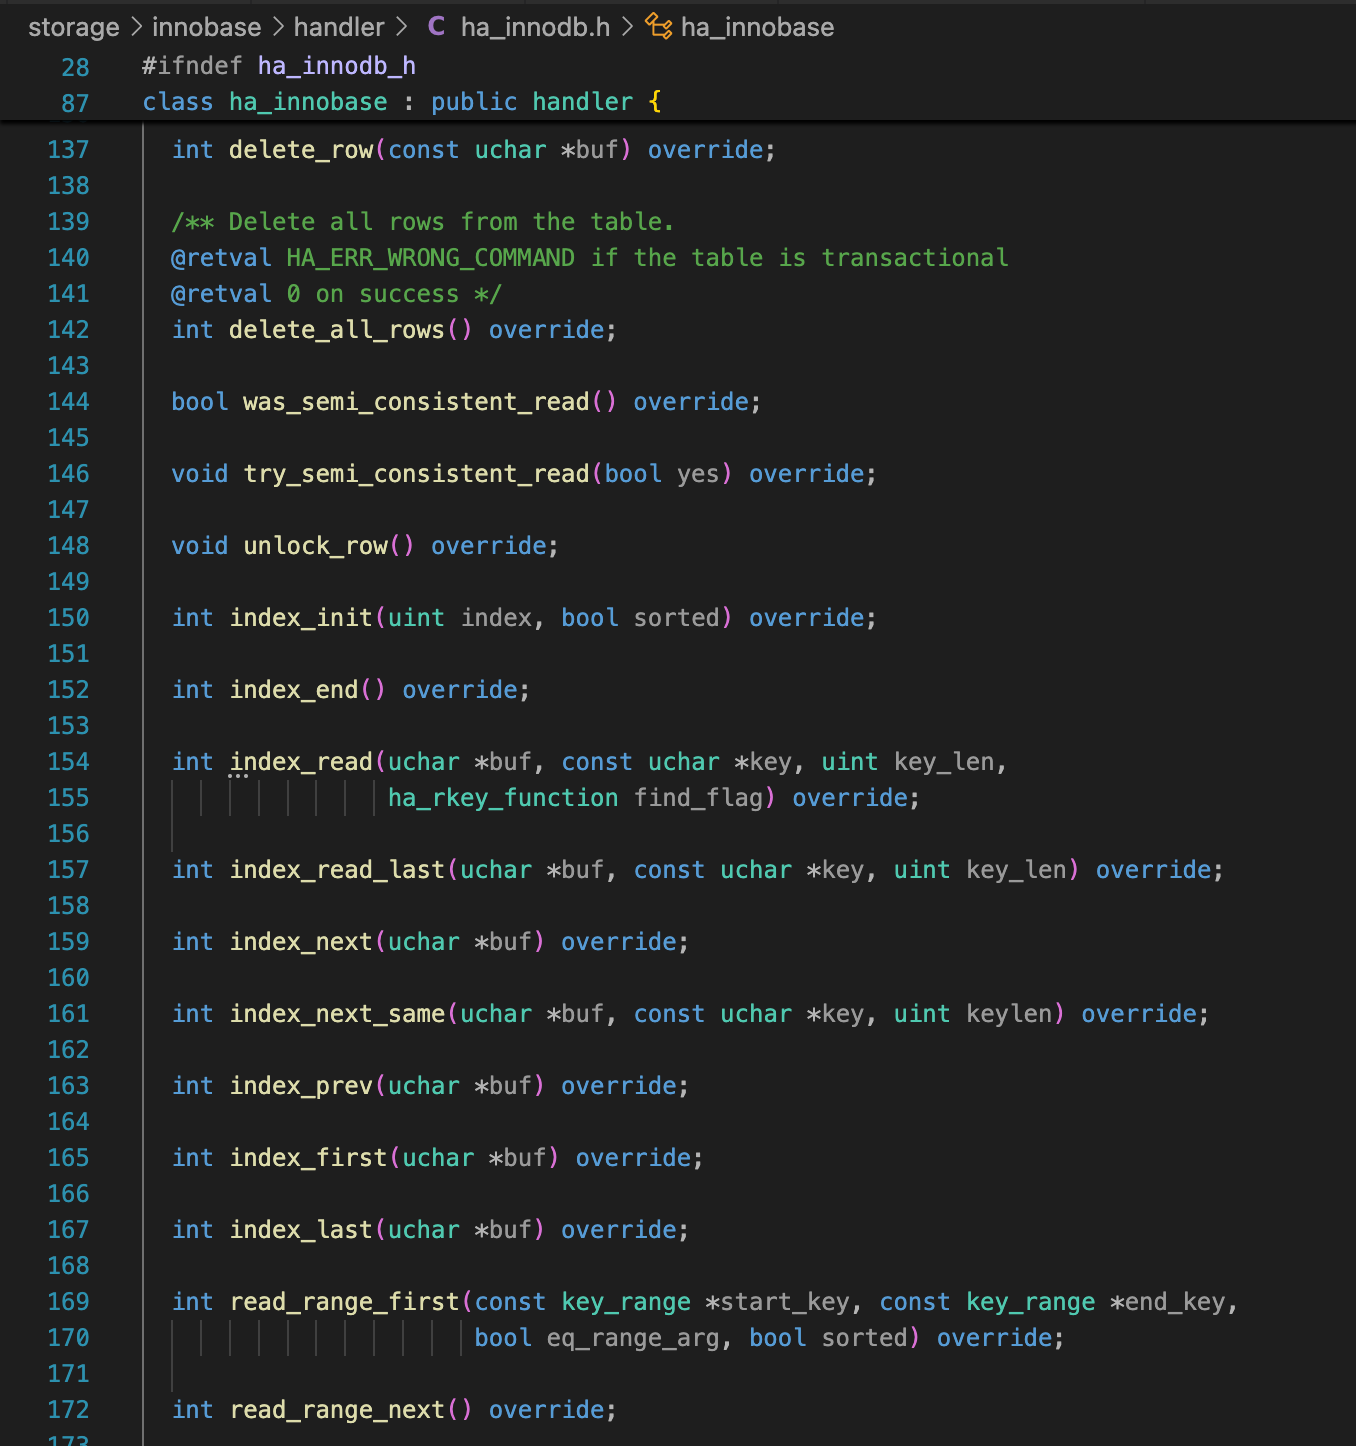This screenshot has width=1356, height=1446.
Task: Click the C file icon in the breadcrumb
Action: (x=436, y=26)
